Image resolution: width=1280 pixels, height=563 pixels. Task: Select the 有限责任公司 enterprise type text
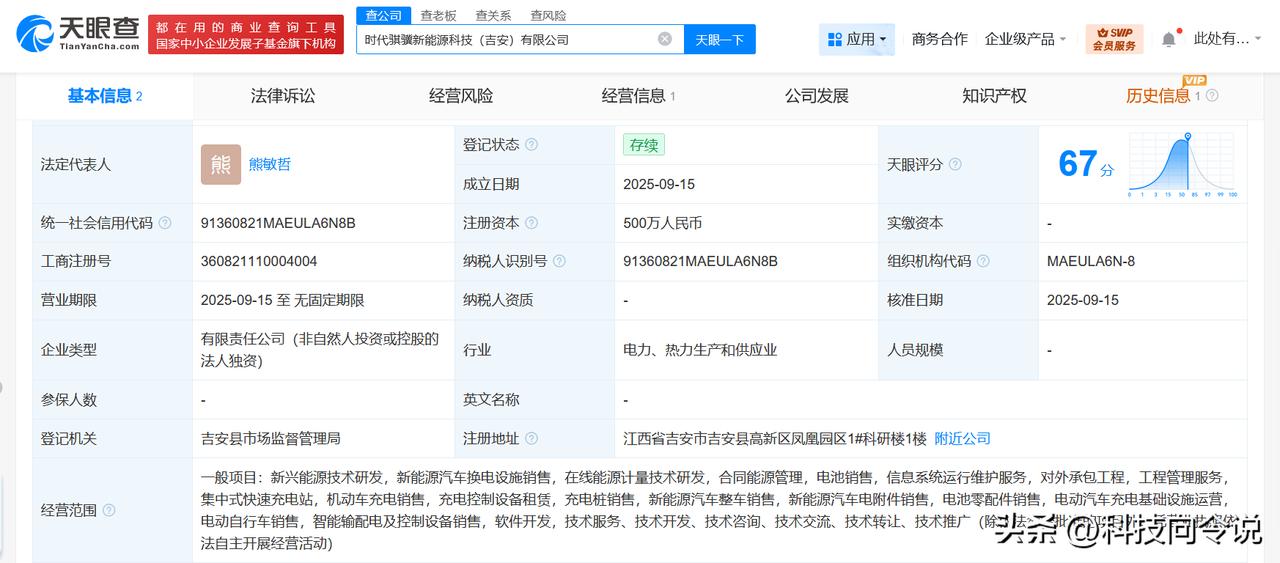pos(320,350)
